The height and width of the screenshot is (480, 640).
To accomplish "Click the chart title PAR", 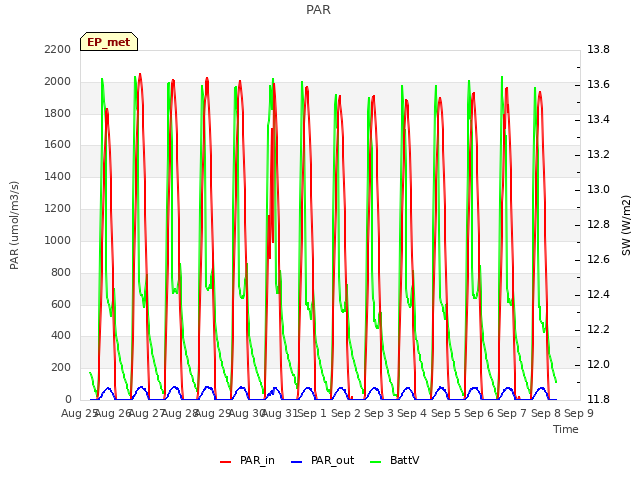I will [318, 10].
